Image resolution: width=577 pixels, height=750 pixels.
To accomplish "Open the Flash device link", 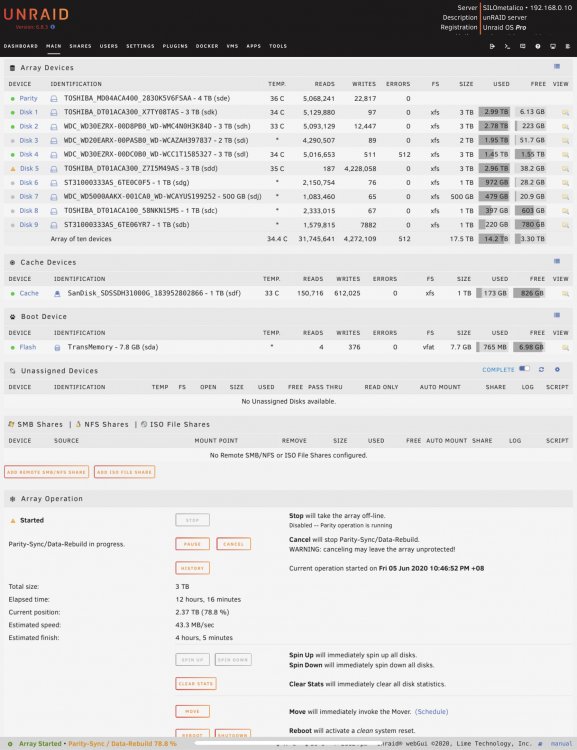I will click(x=28, y=347).
